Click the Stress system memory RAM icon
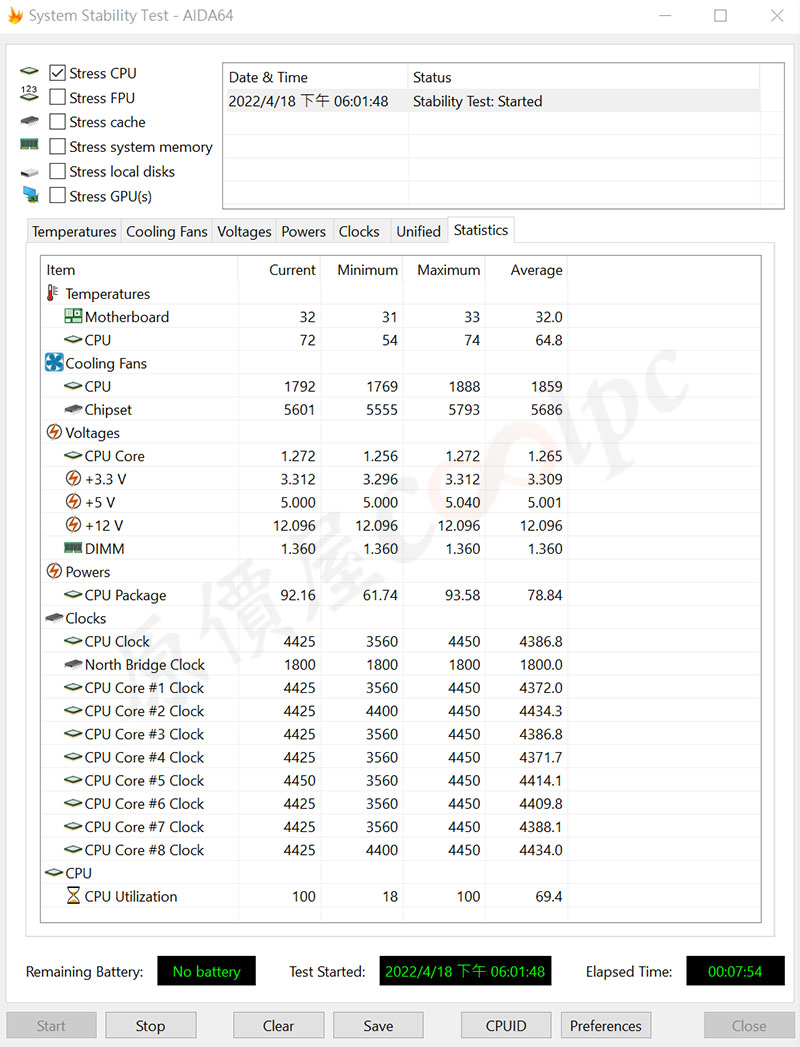 click(29, 144)
